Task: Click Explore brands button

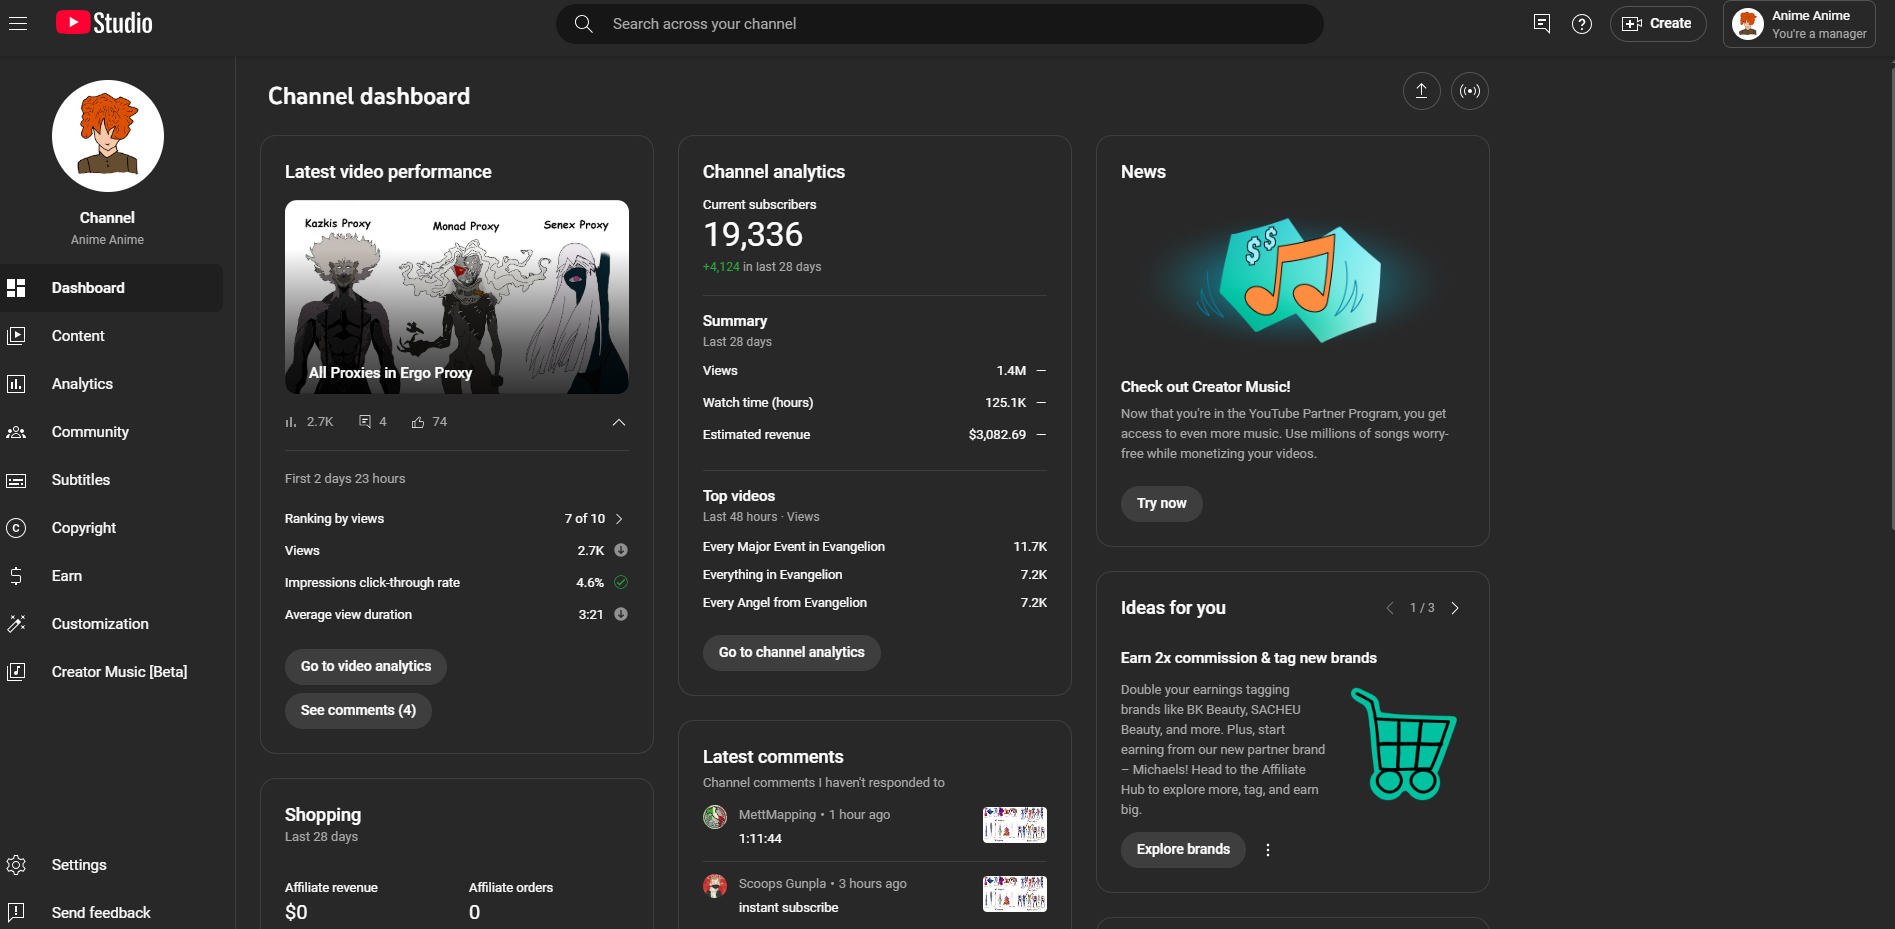Action: pyautogui.click(x=1183, y=849)
